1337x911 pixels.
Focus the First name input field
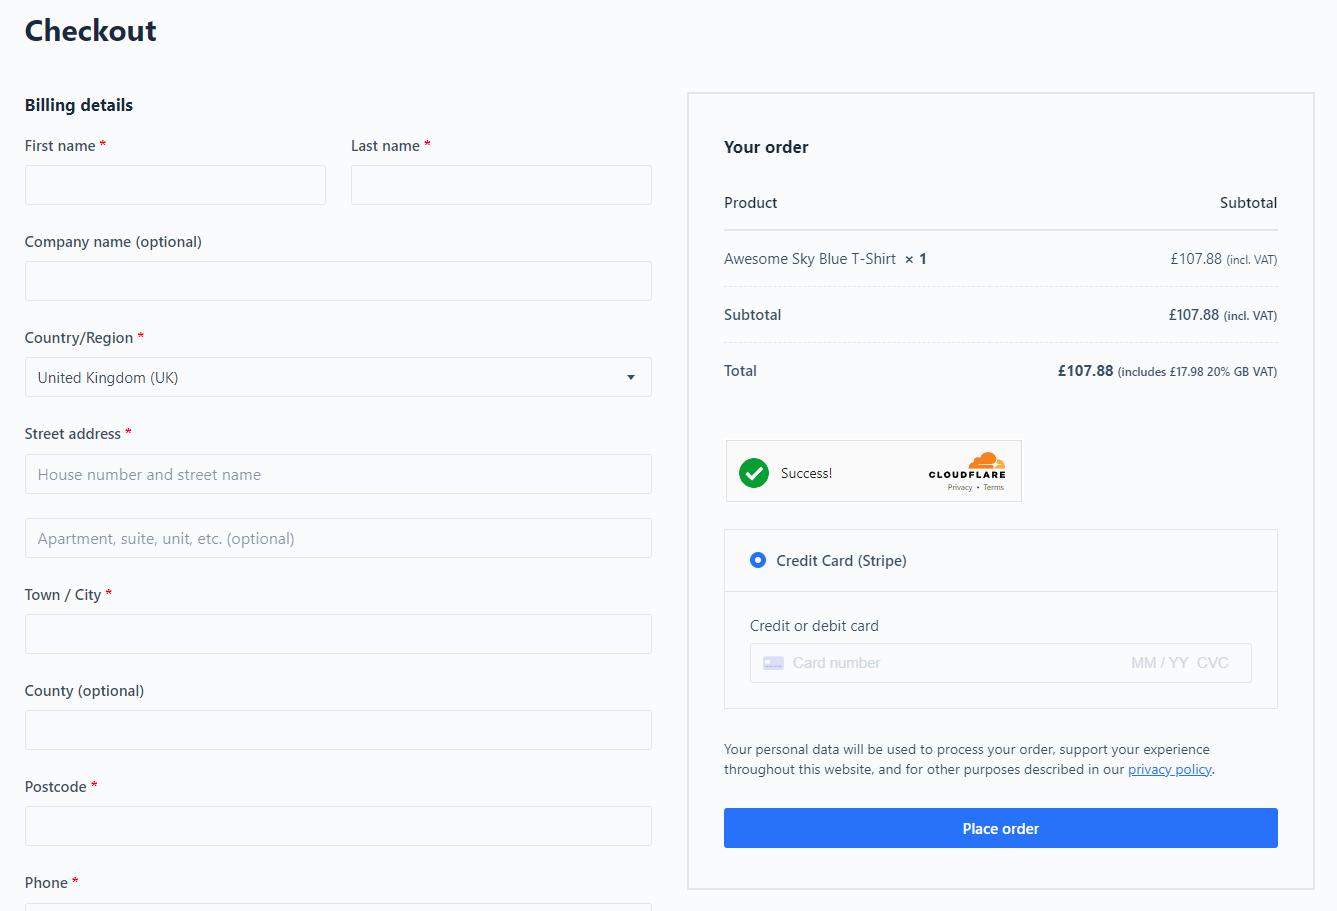point(175,185)
